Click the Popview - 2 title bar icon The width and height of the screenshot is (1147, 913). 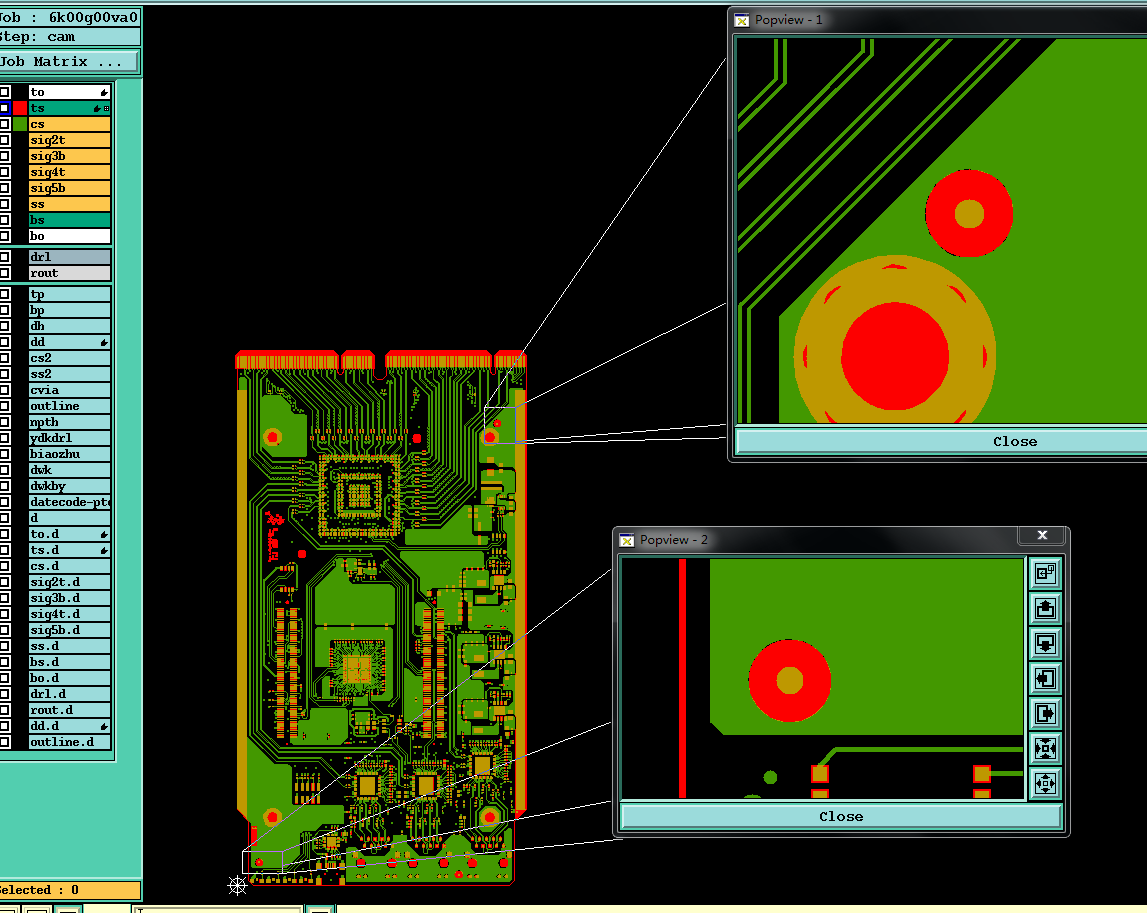pyautogui.click(x=627, y=540)
